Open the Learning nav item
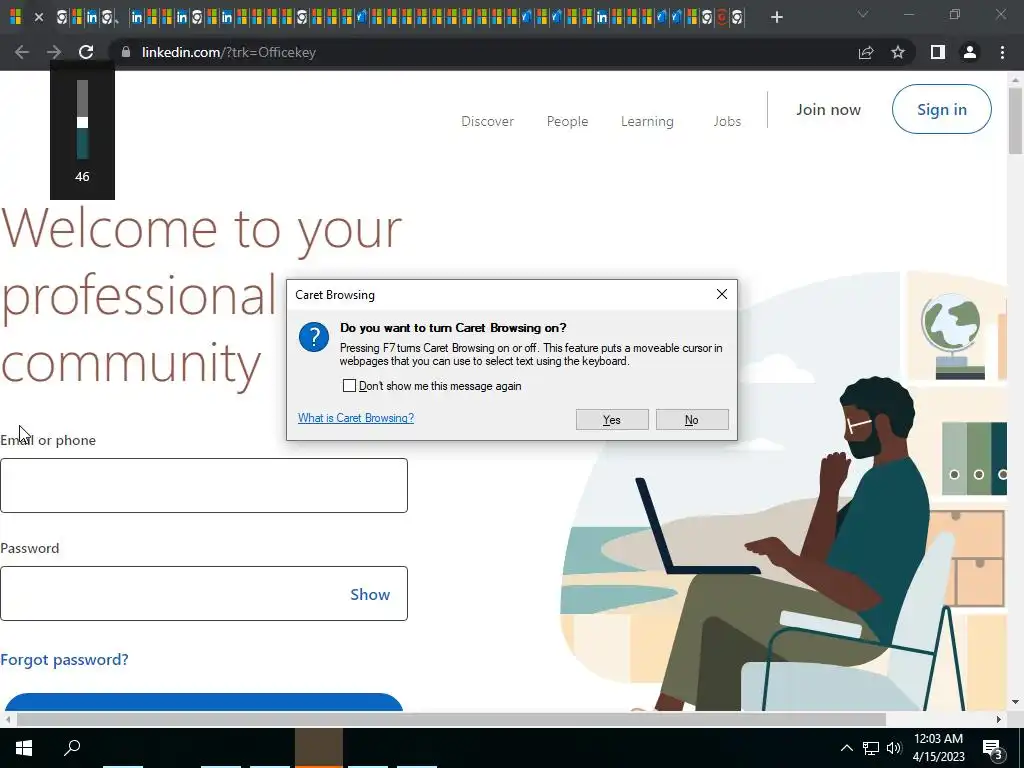The width and height of the screenshot is (1024, 768). [647, 121]
